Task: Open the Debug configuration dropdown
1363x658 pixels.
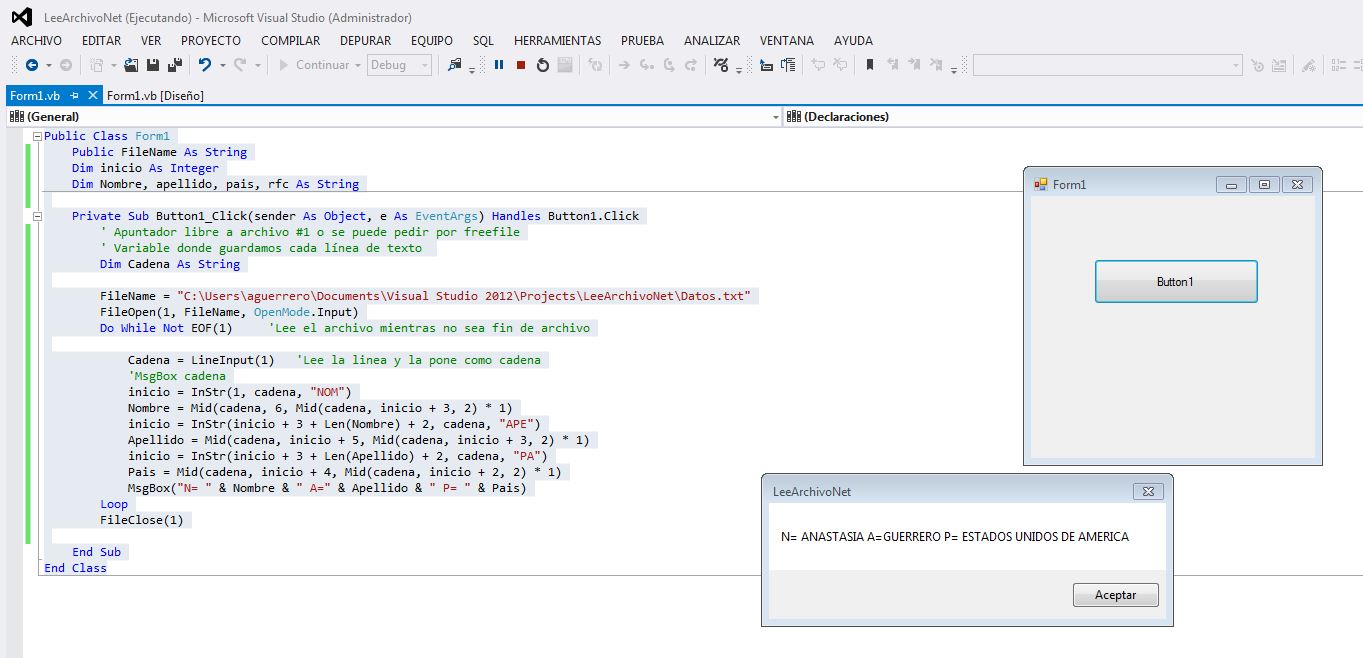Action: pos(400,65)
